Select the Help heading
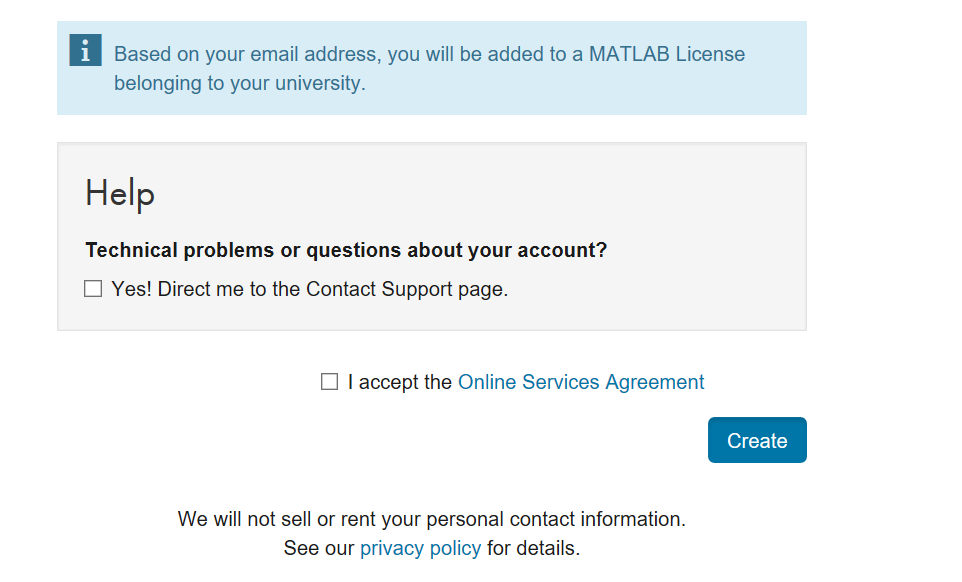This screenshot has height=582, width=962. pyautogui.click(x=120, y=194)
